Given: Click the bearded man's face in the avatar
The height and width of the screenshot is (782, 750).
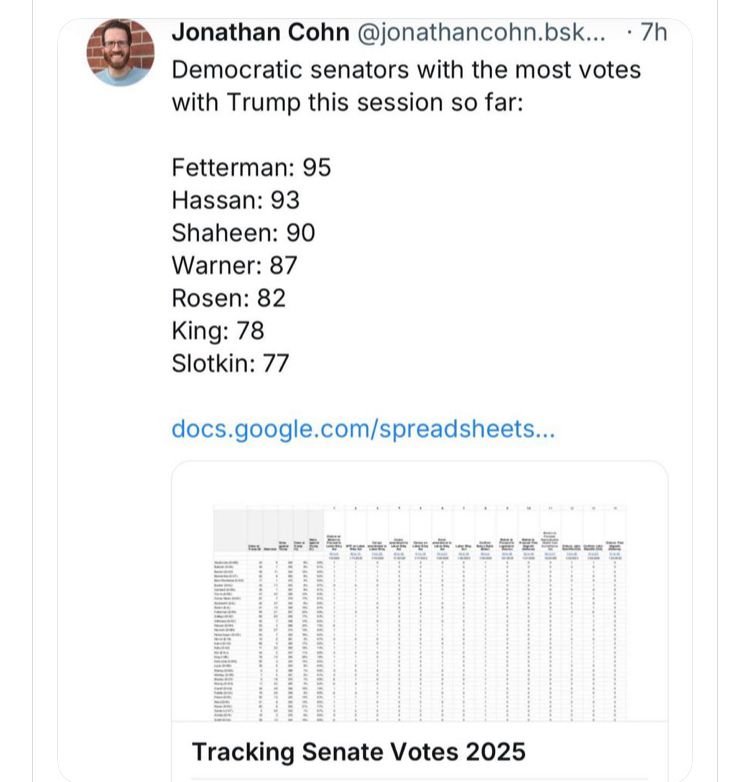Looking at the screenshot, I should [x=116, y=47].
